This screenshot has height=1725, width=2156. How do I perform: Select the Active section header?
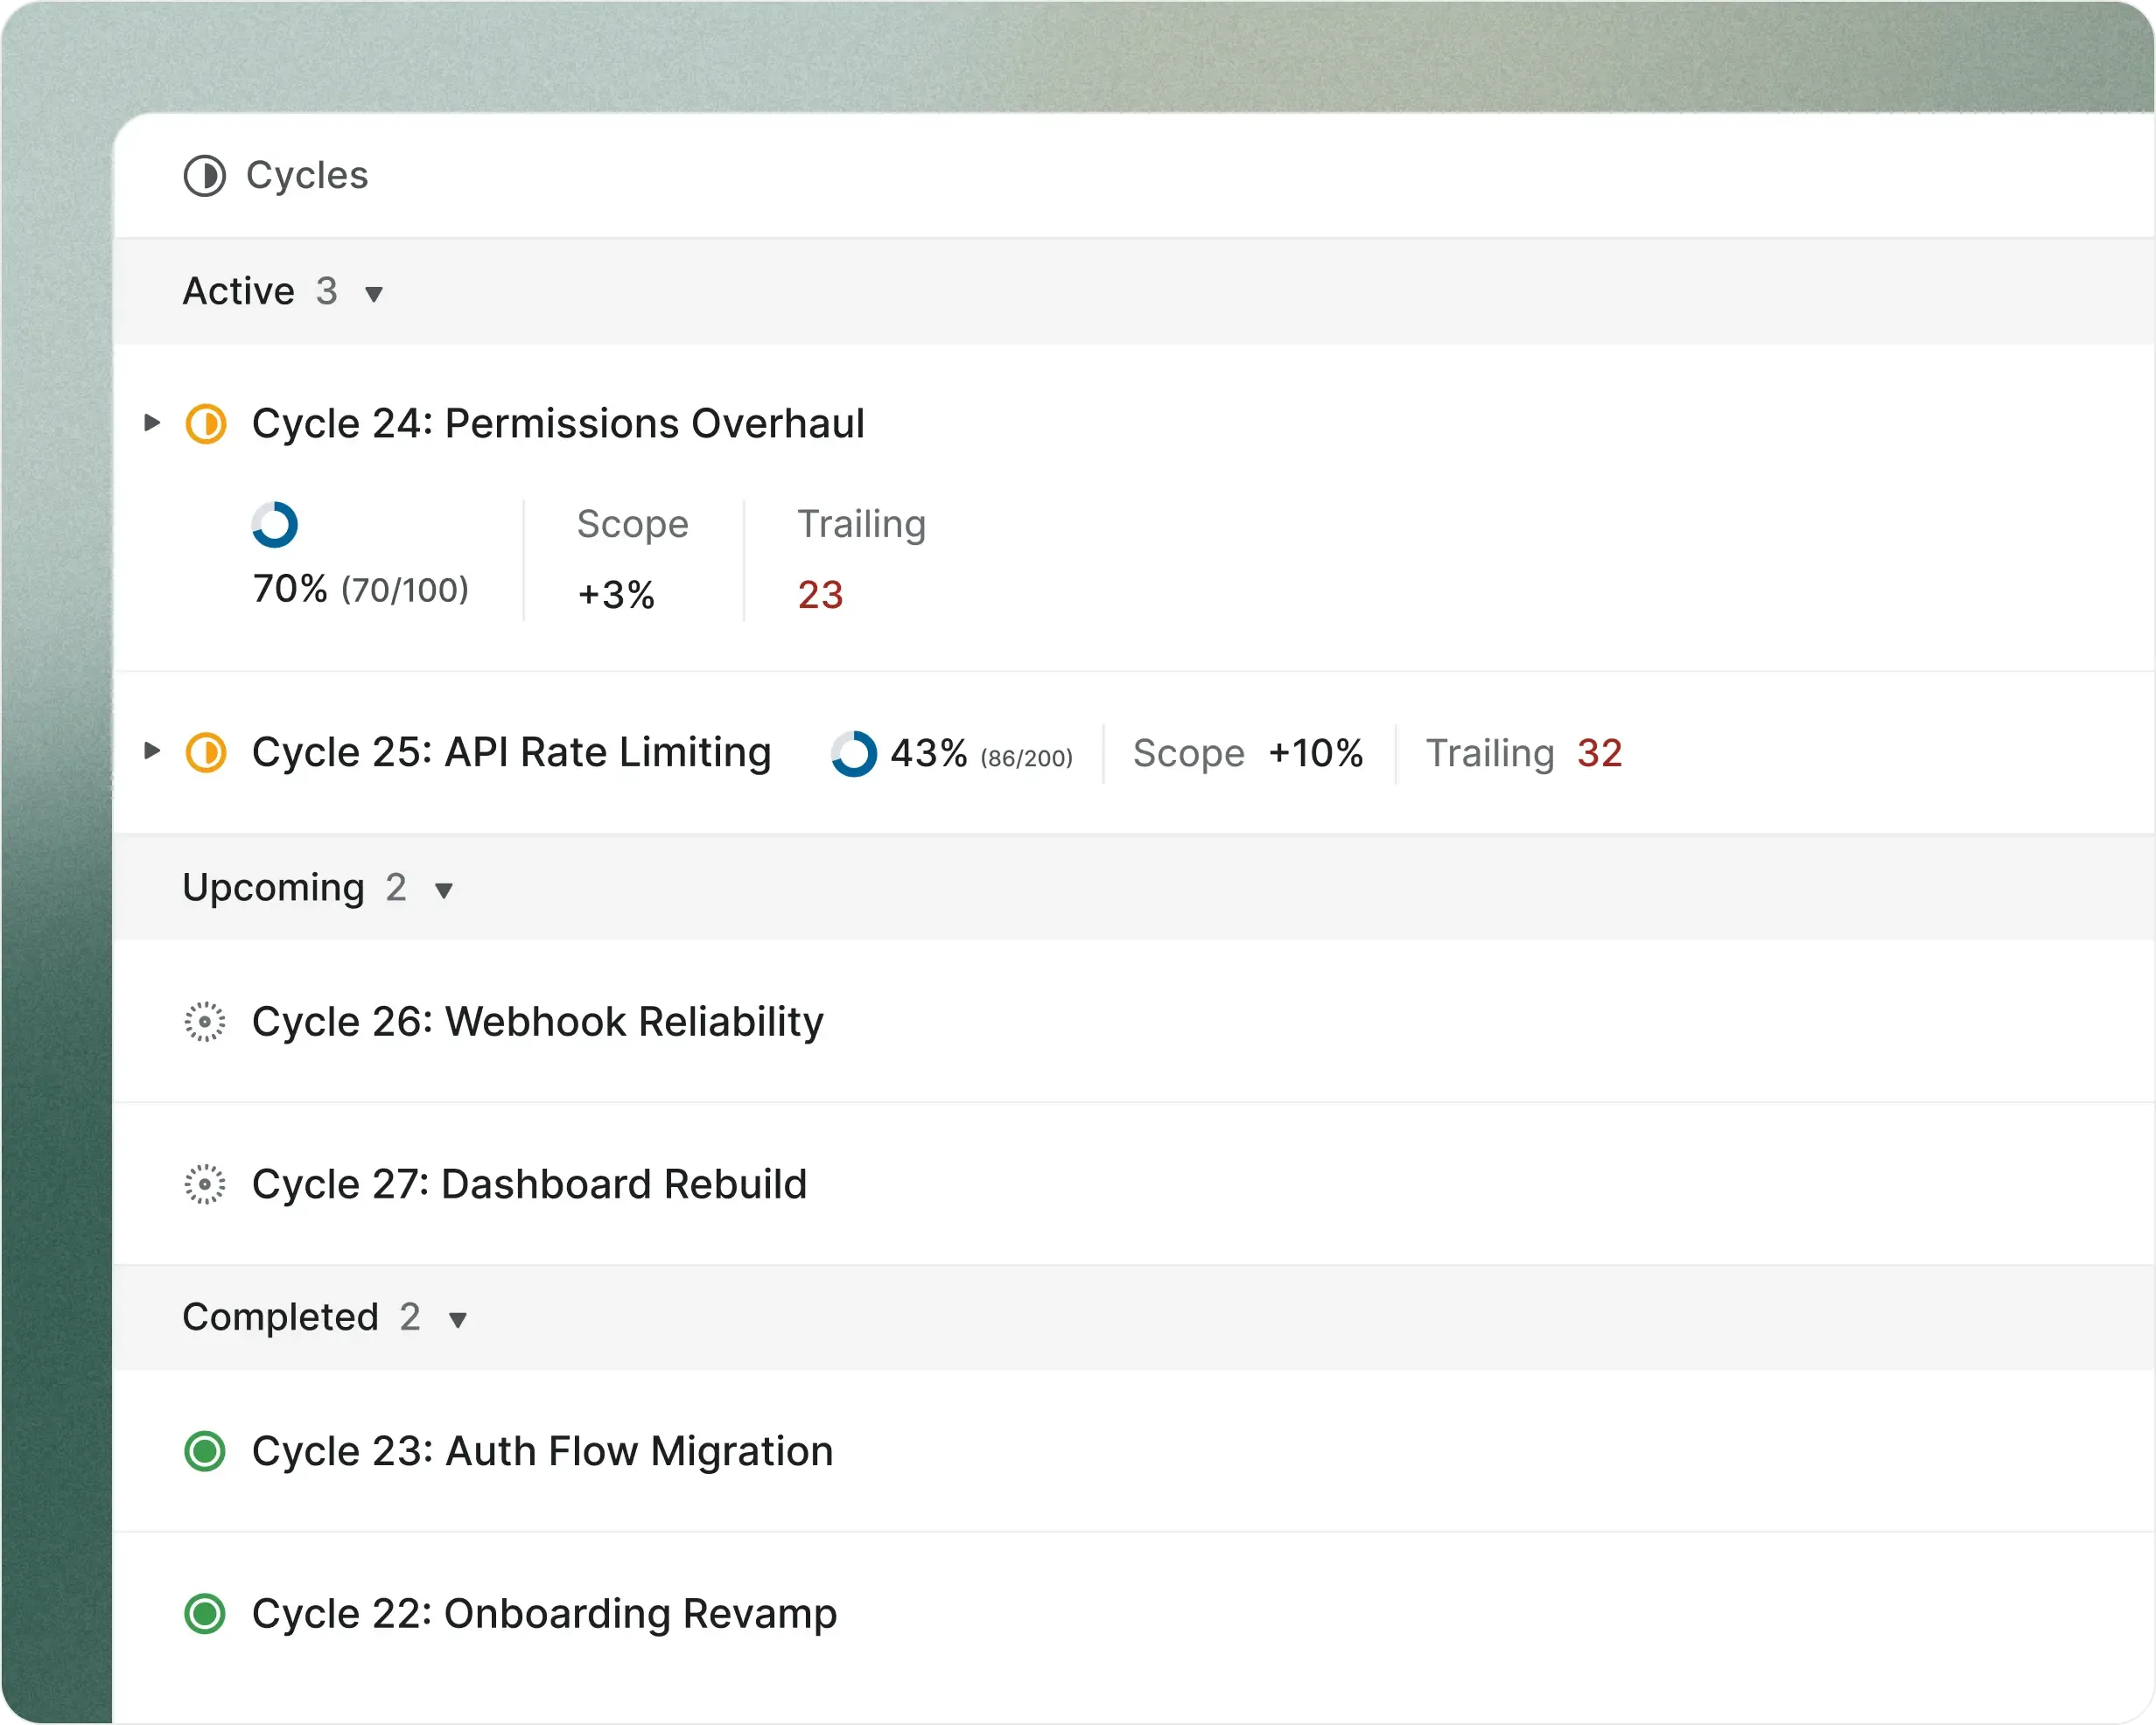pyautogui.click(x=238, y=291)
